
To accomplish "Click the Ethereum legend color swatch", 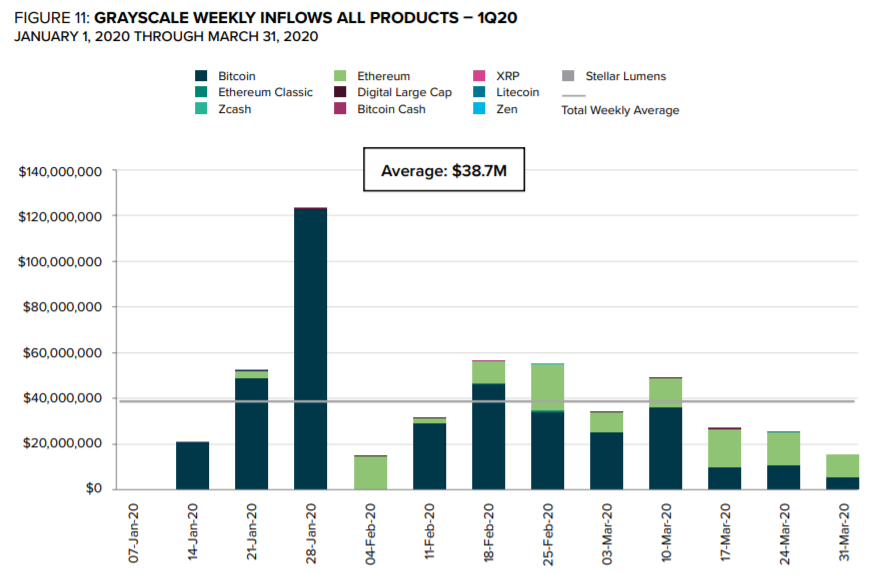I will pyautogui.click(x=339, y=76).
